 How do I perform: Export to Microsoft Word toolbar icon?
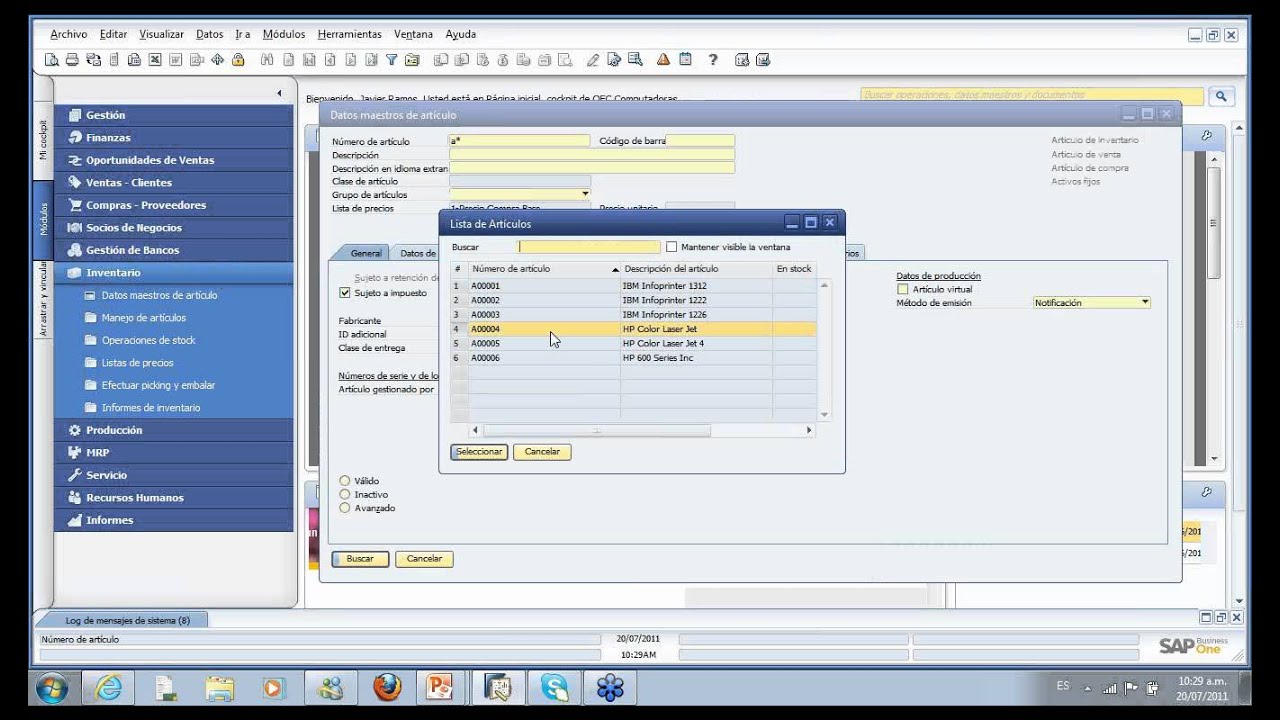(175, 60)
